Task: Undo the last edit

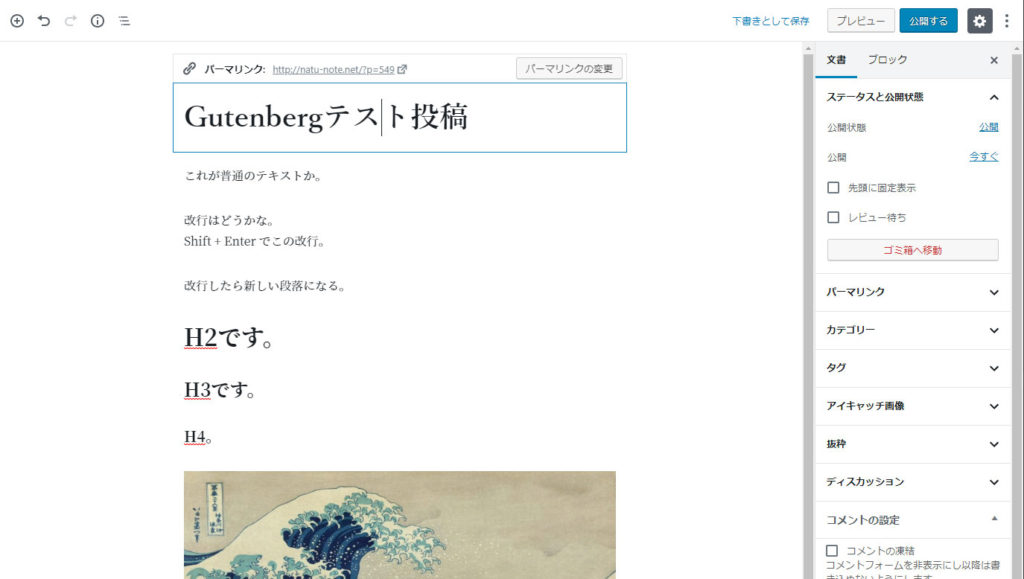Action: [44, 21]
